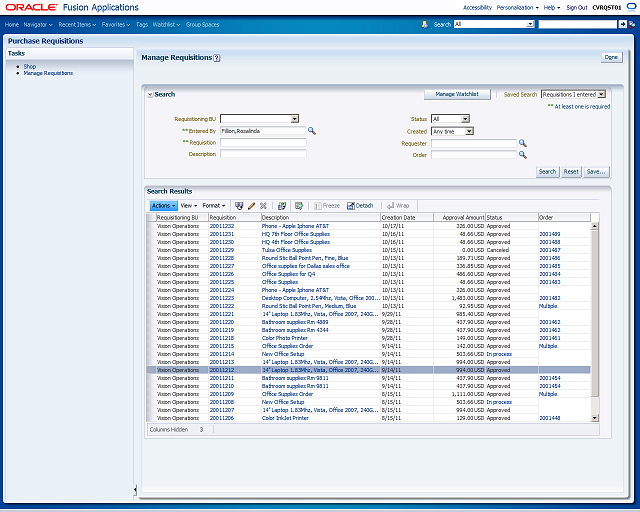Click the Oracle logo icon at top right
Viewport: 640px width, 512px height.
pyautogui.click(x=631, y=7)
